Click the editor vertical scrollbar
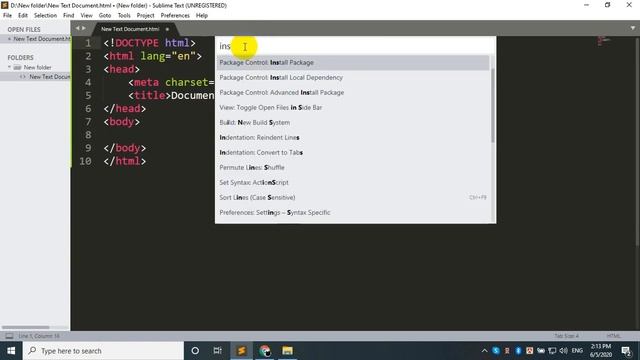 tap(638, 142)
